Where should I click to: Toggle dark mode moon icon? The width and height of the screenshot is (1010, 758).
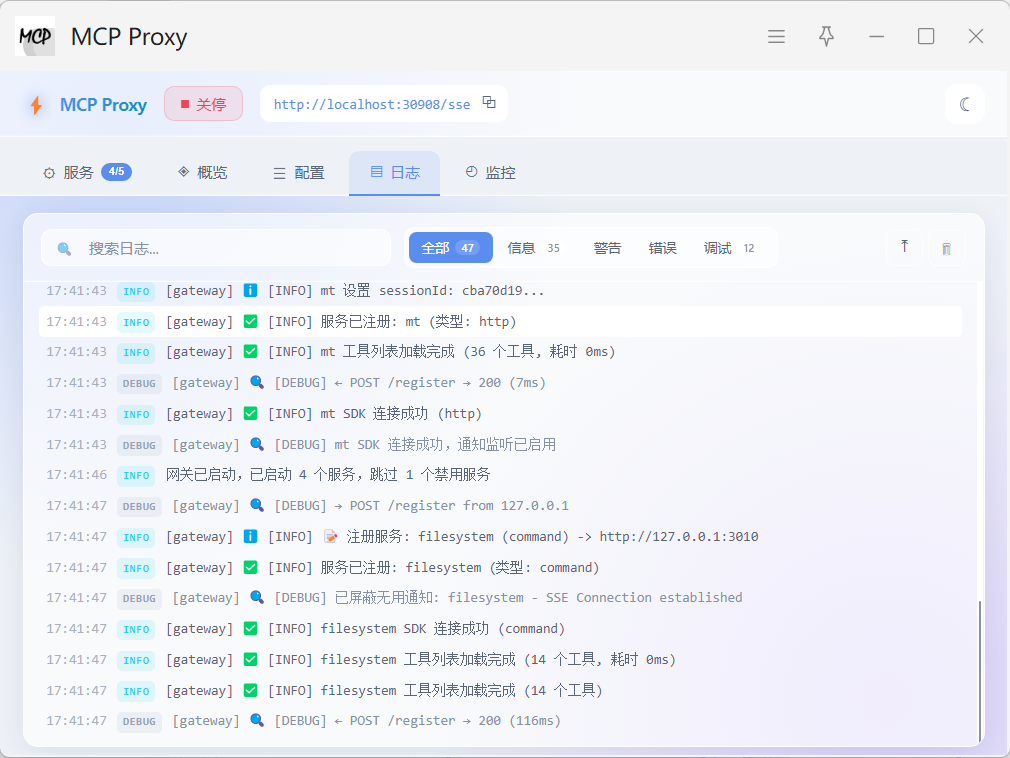point(964,104)
